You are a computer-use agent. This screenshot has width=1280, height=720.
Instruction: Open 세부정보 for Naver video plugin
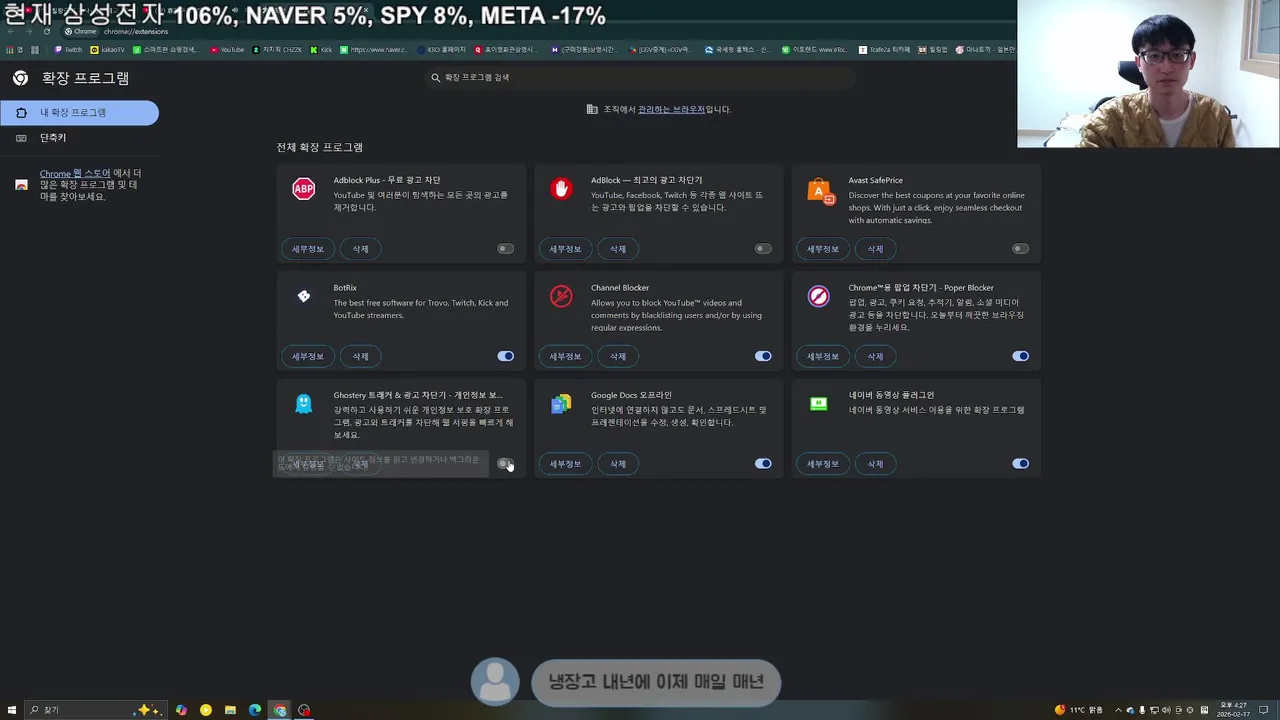pyautogui.click(x=823, y=464)
